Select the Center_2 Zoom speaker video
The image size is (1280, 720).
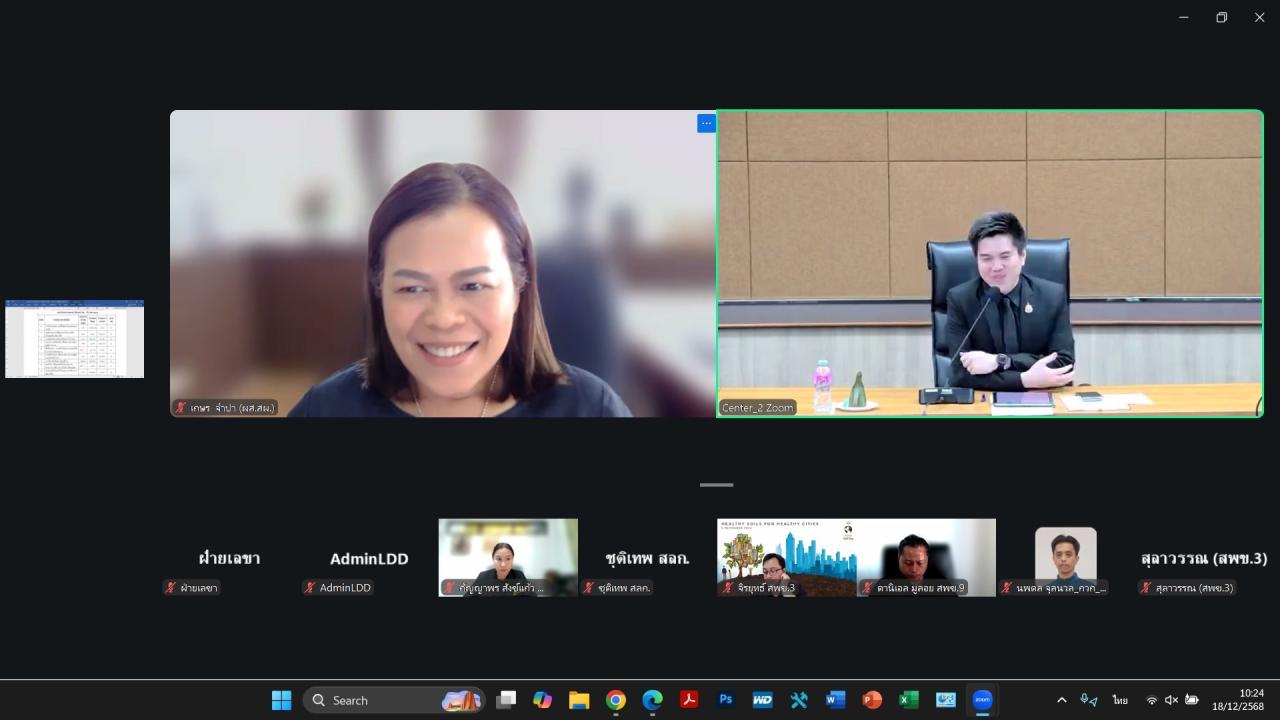point(990,263)
